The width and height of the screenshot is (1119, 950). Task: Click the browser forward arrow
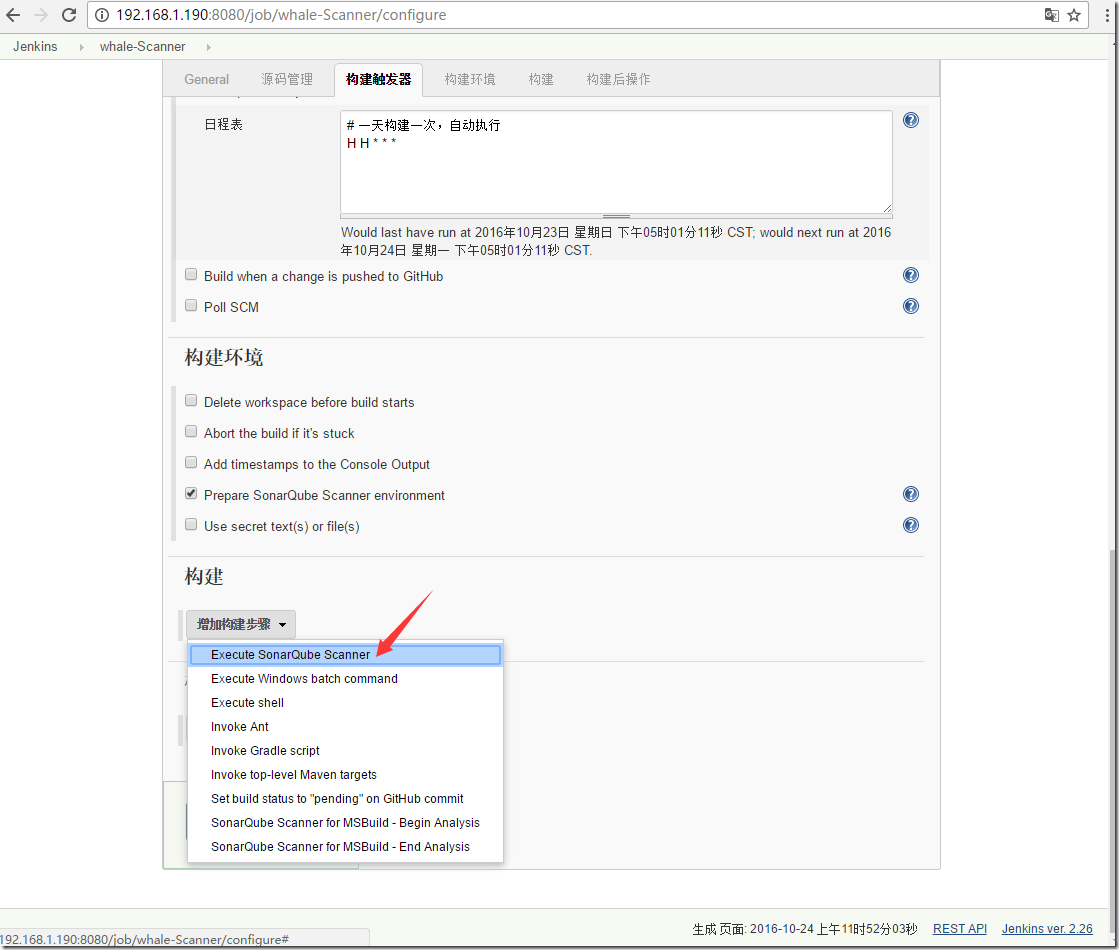click(41, 14)
